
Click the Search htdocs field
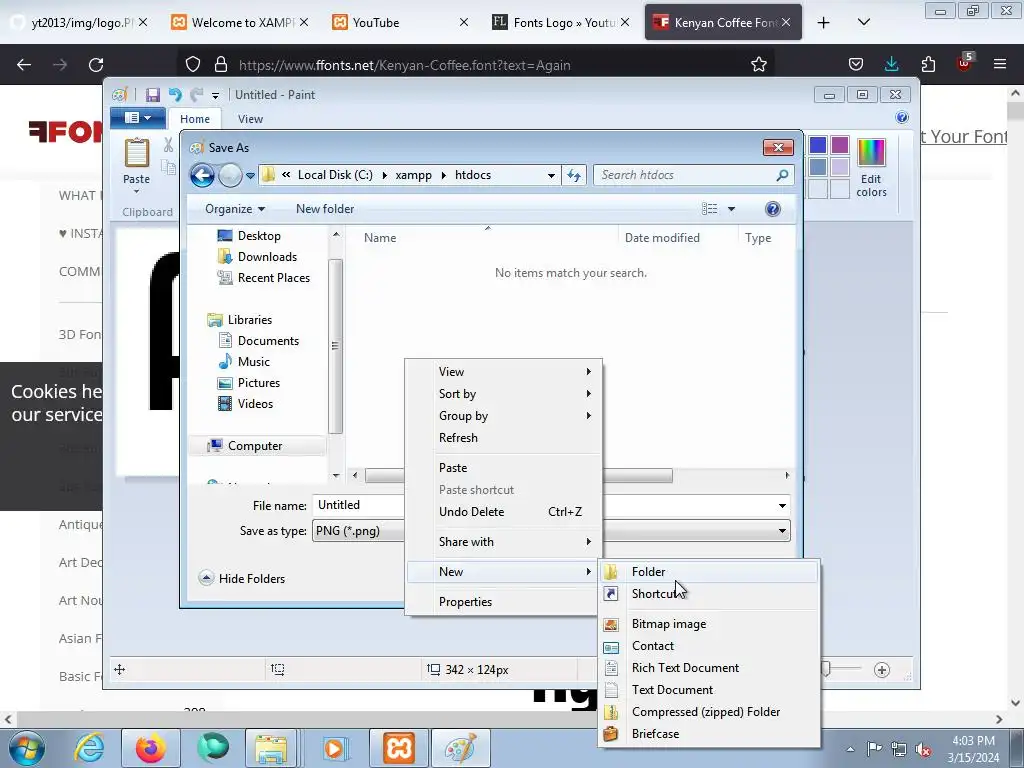coord(686,175)
